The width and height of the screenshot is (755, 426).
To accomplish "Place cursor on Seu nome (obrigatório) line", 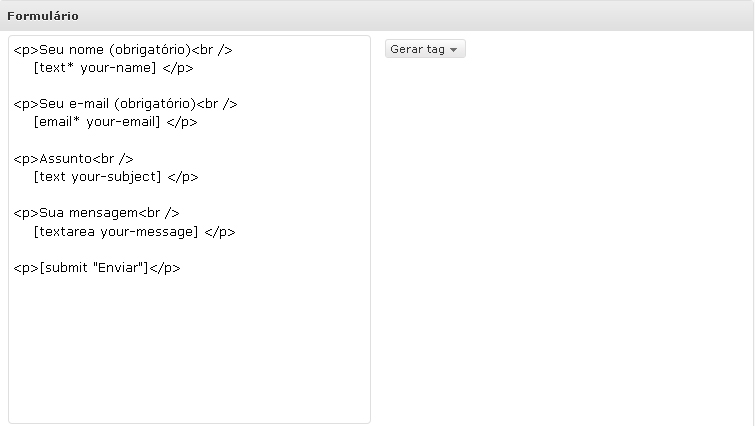I will coord(123,50).
